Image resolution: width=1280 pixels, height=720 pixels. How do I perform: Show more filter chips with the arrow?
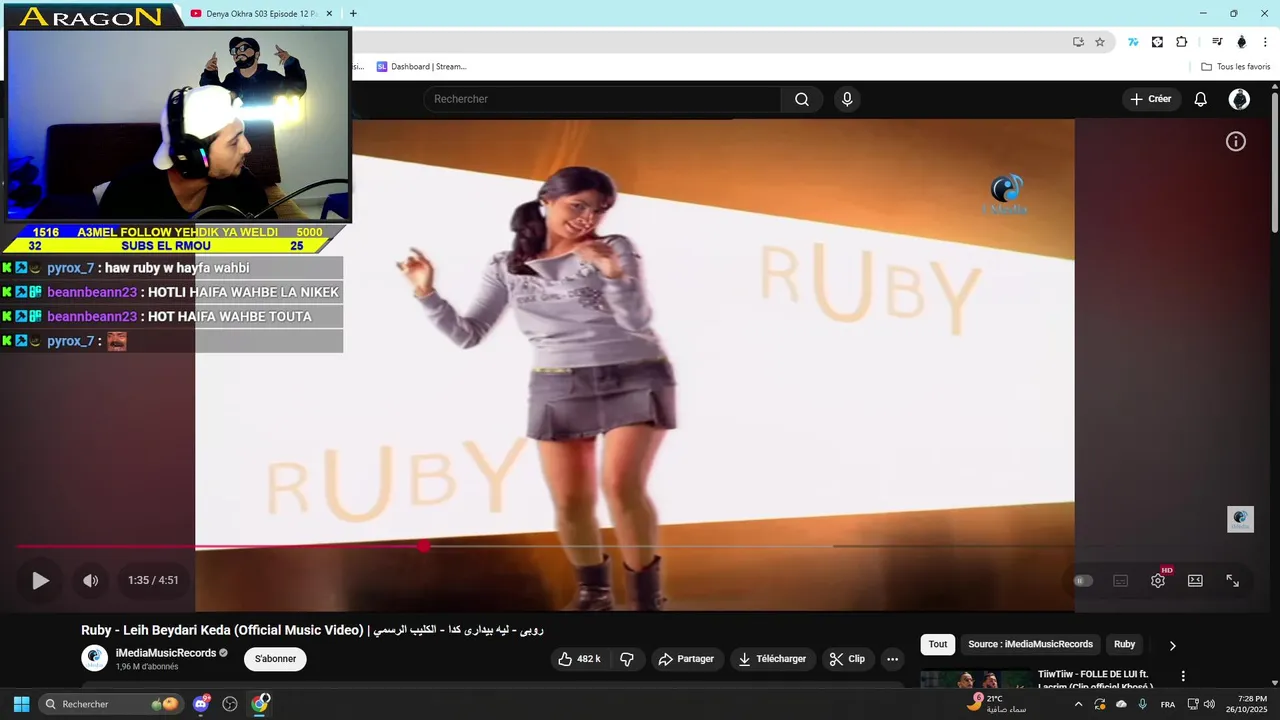point(1172,645)
